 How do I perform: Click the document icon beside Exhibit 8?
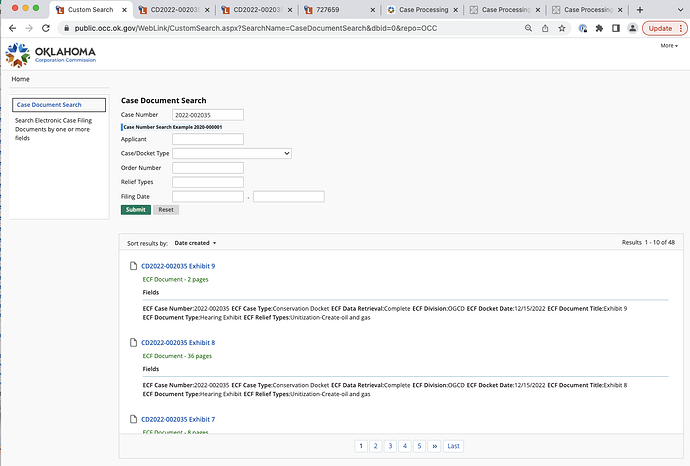(x=133, y=342)
